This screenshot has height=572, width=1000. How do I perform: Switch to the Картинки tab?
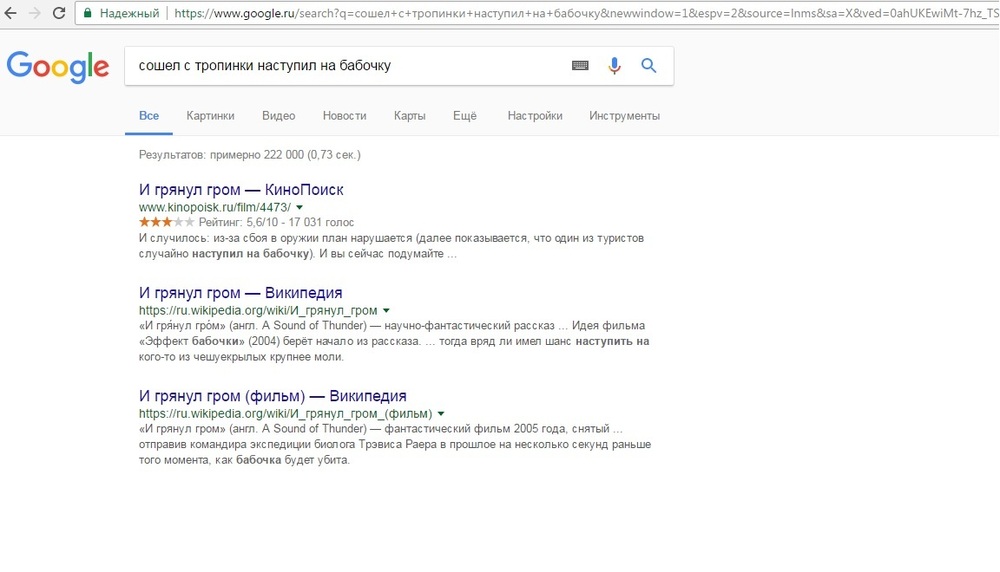[x=210, y=116]
